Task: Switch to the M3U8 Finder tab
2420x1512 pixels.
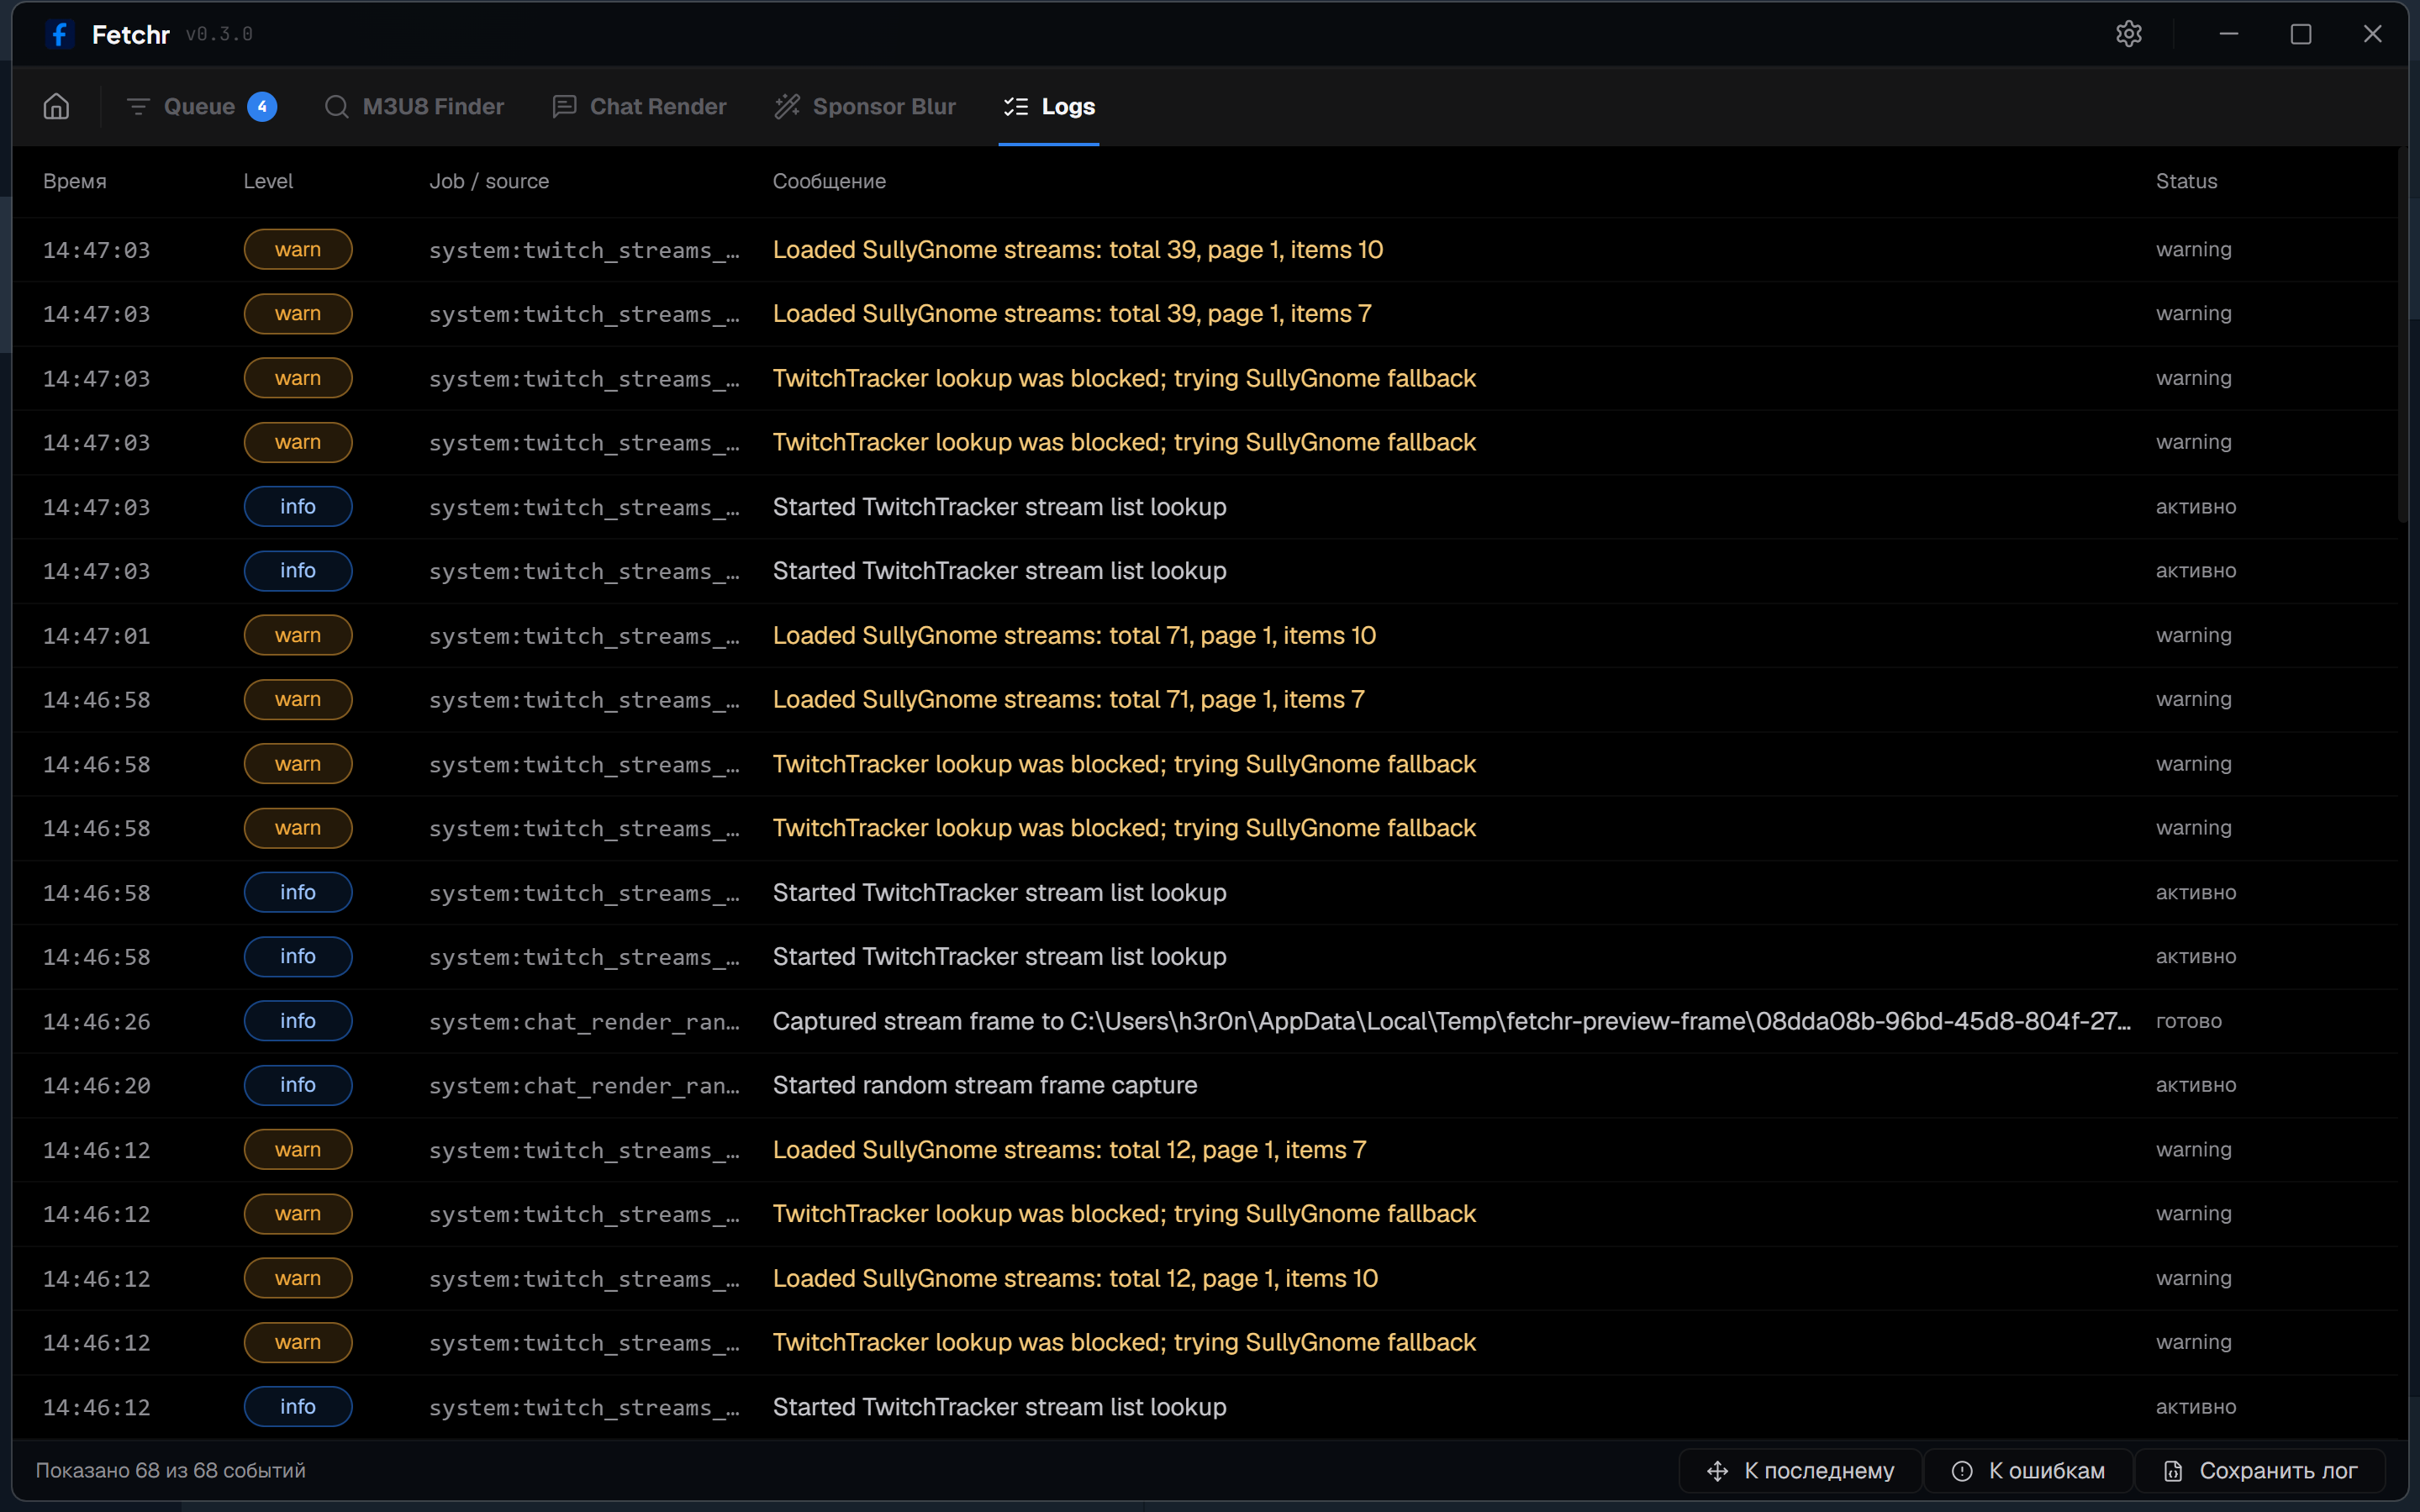Action: click(x=414, y=106)
